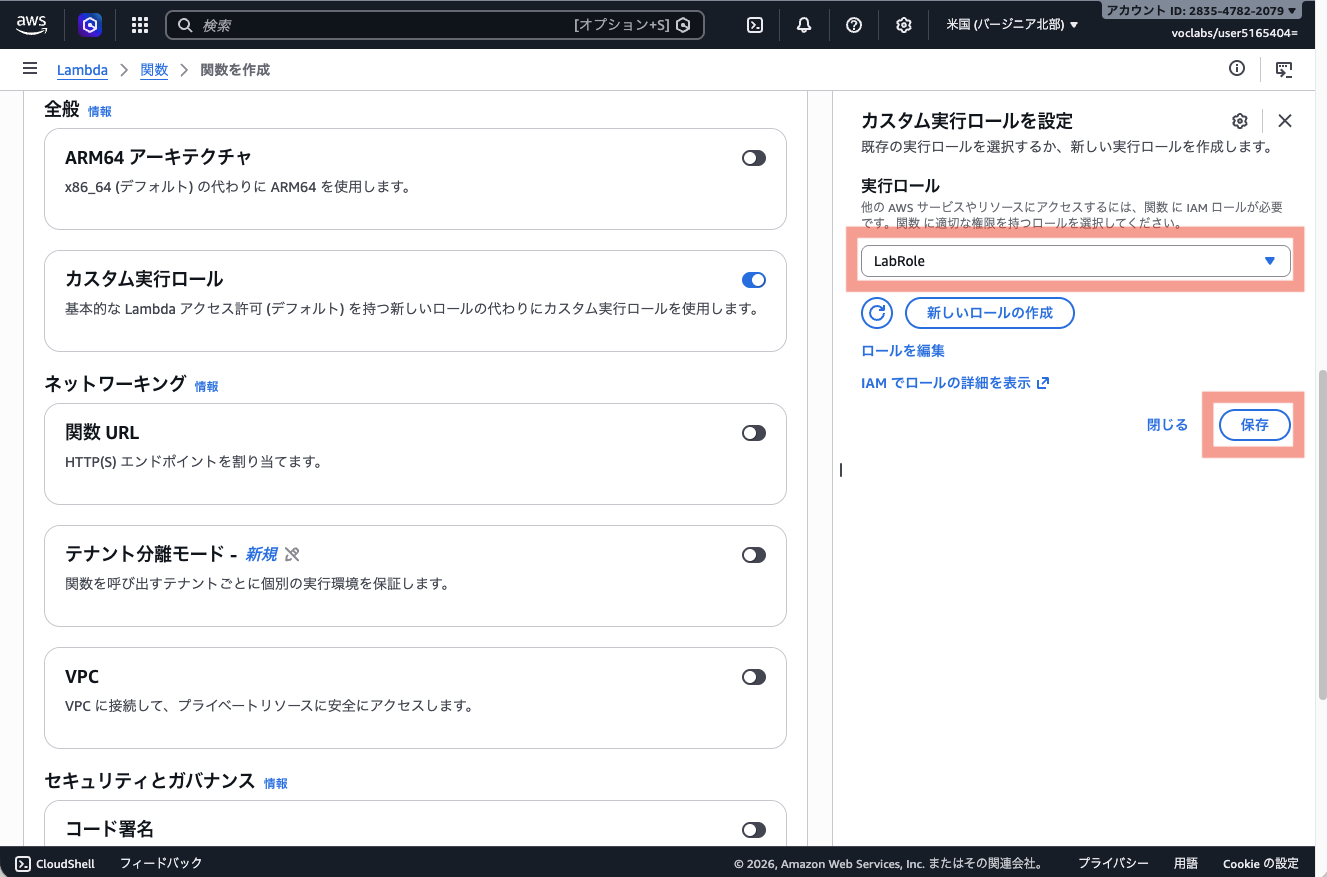Click the screen icon beside the info circle

click(1284, 69)
